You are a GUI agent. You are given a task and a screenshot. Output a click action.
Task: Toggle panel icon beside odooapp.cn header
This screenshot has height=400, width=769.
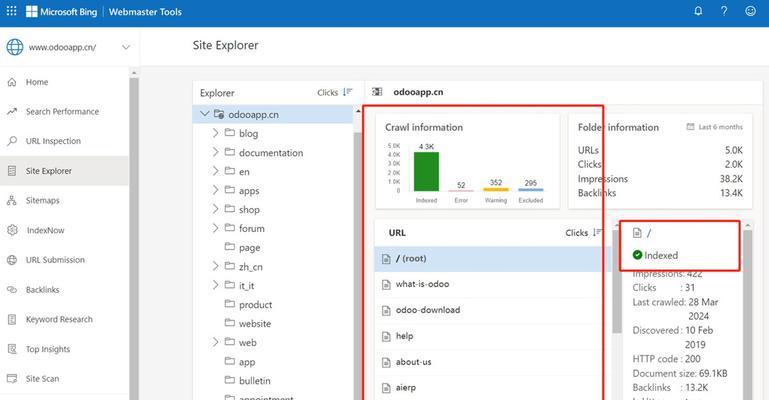pyautogui.click(x=377, y=92)
